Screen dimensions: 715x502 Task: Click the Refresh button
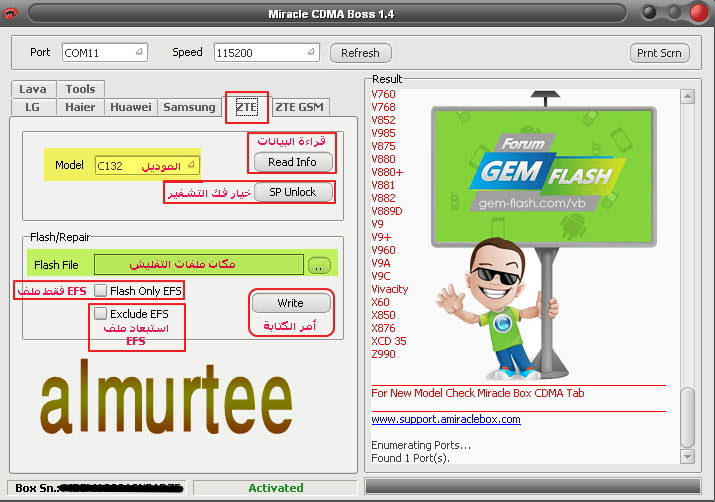click(360, 53)
